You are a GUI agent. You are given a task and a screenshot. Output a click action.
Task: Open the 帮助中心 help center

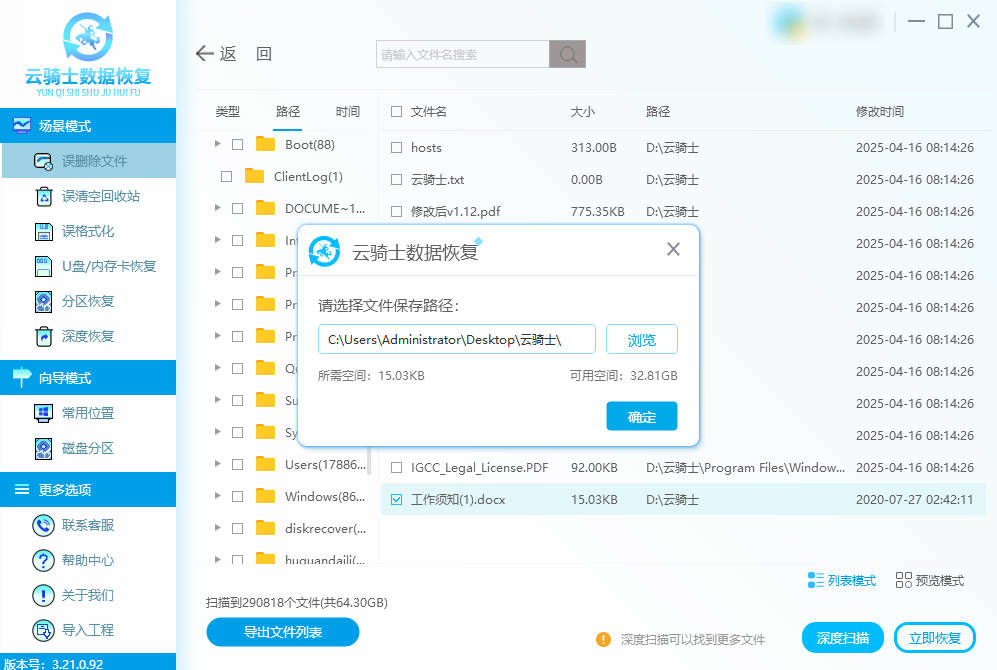(88, 560)
